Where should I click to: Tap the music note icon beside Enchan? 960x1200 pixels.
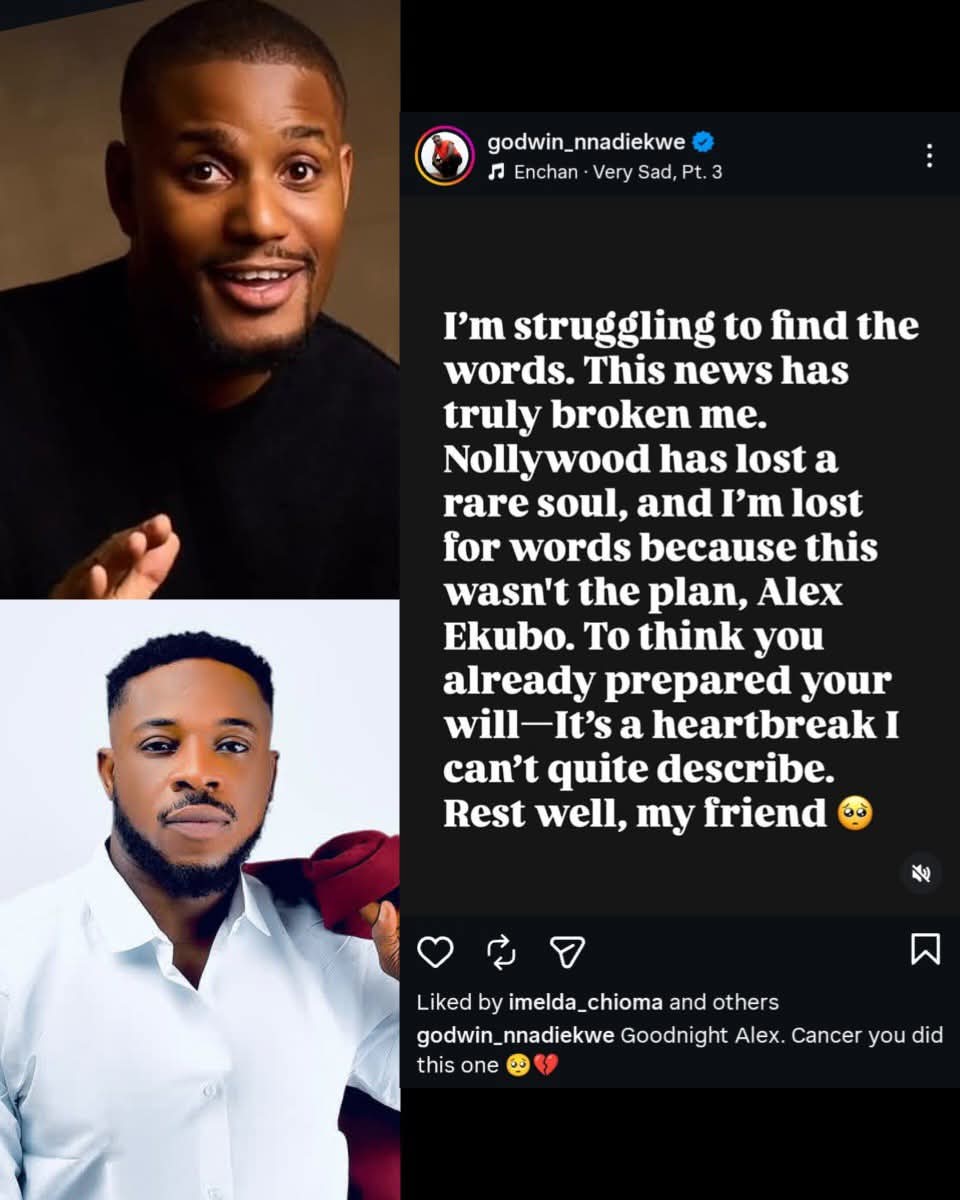[496, 172]
